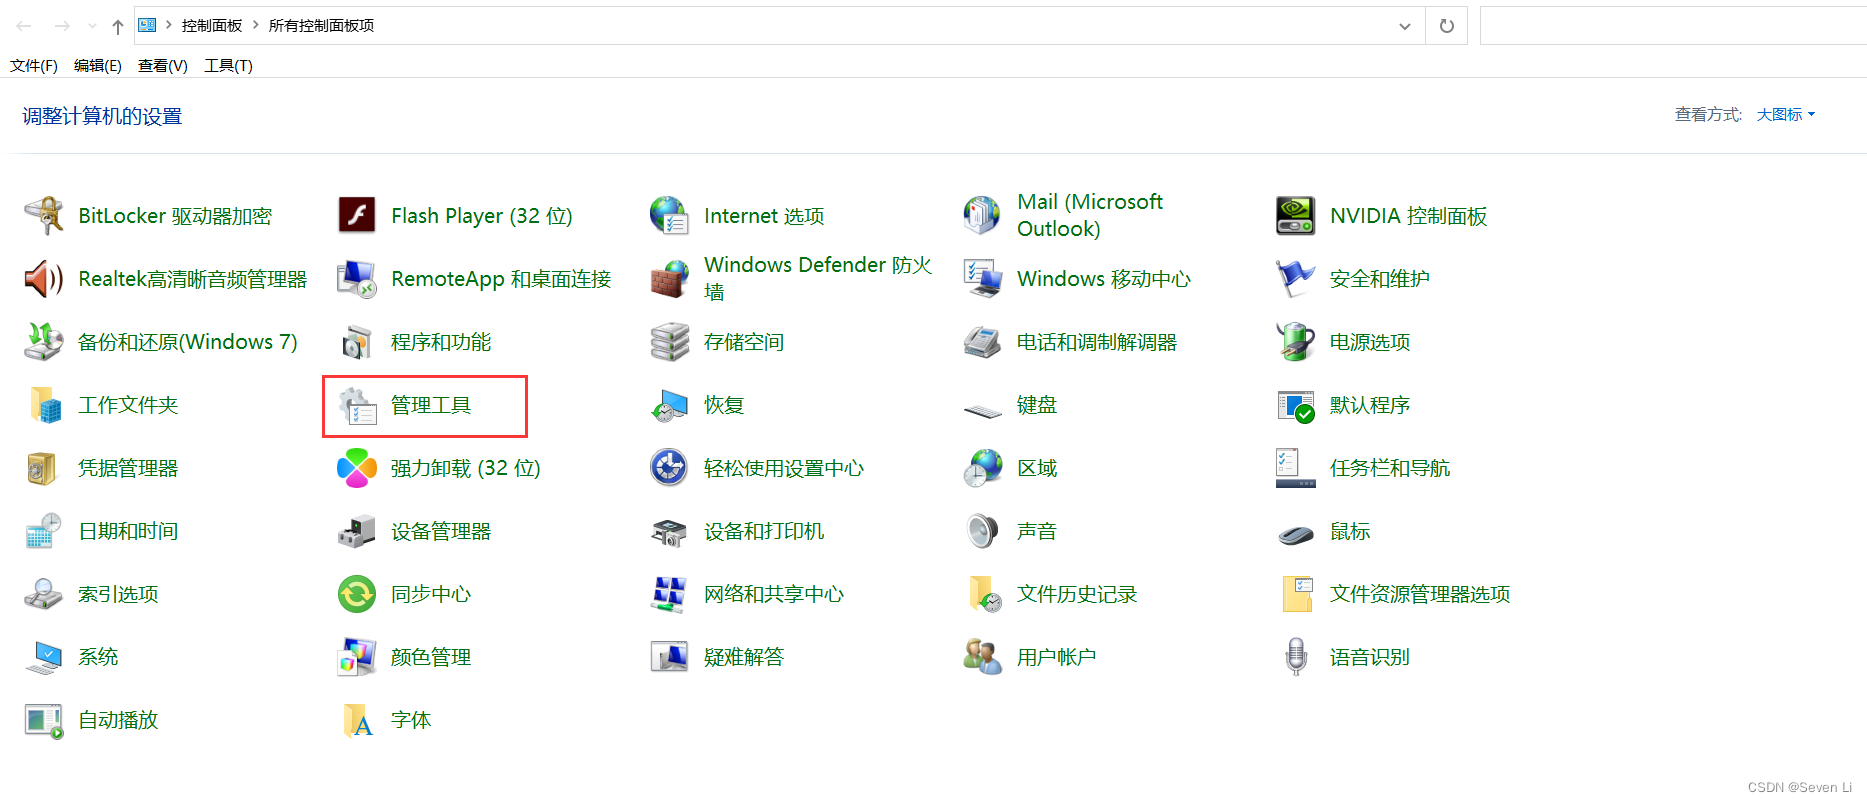1867x802 pixels.
Task: Open the 程序和功能 icon
Action: click(357, 341)
